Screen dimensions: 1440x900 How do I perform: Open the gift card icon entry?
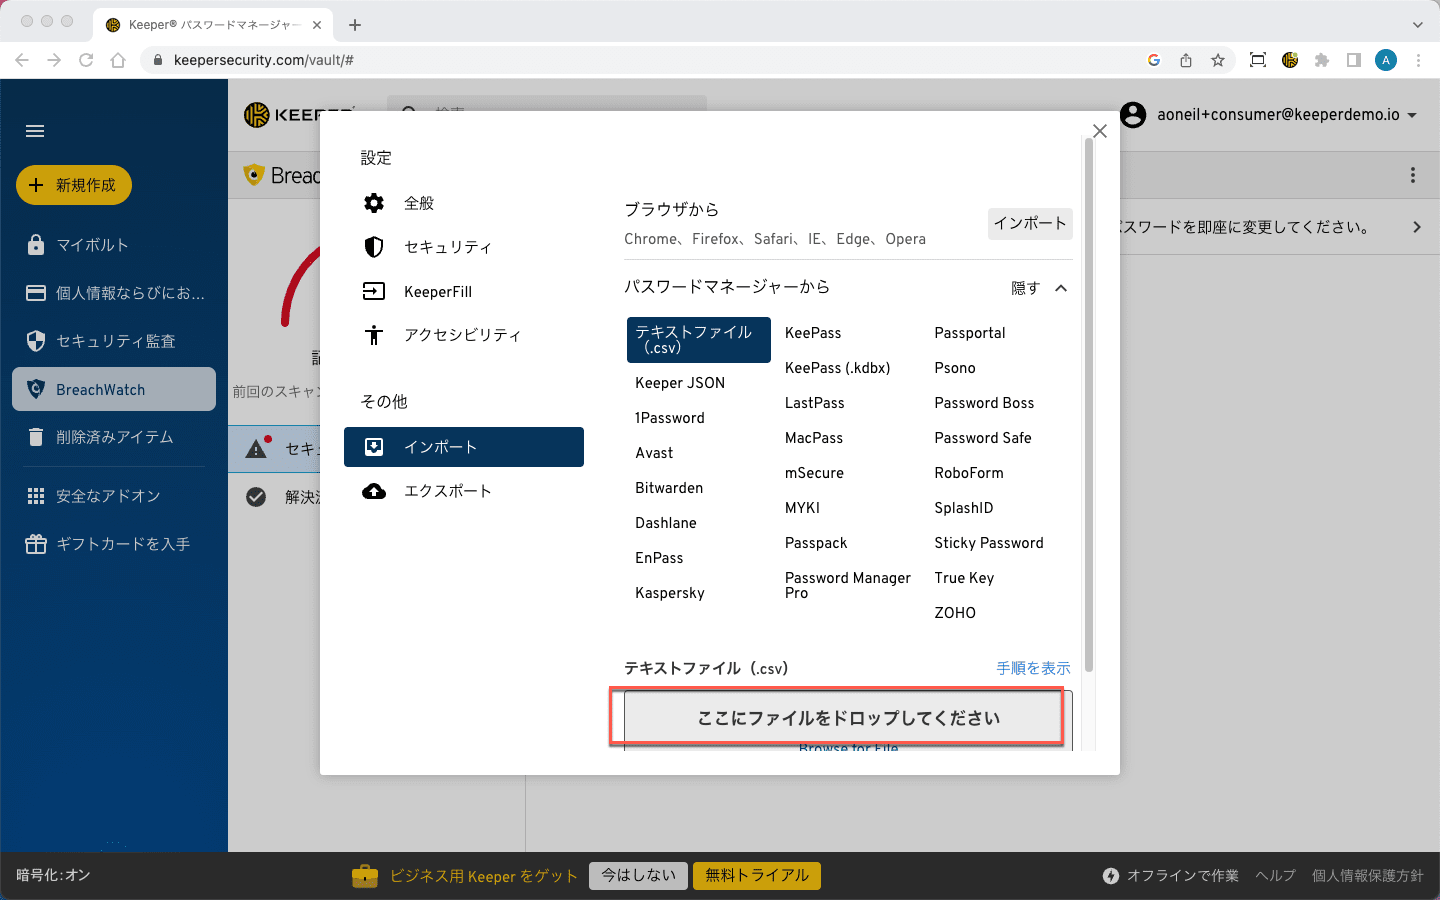coord(36,544)
